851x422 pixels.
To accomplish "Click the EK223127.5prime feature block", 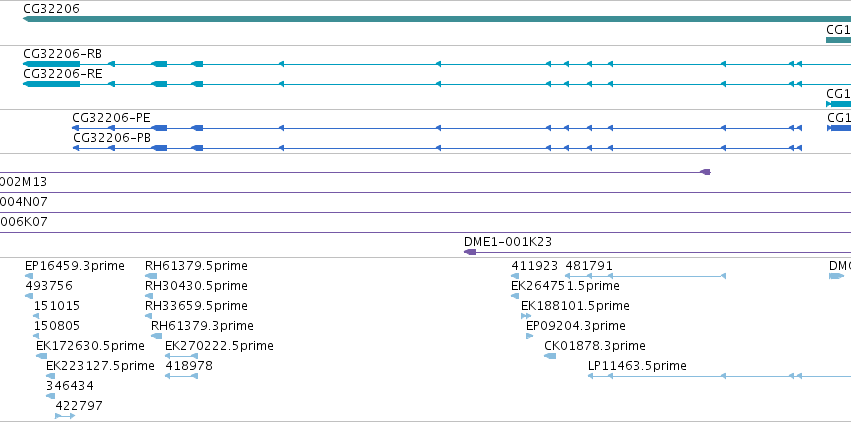I will pos(50,376).
